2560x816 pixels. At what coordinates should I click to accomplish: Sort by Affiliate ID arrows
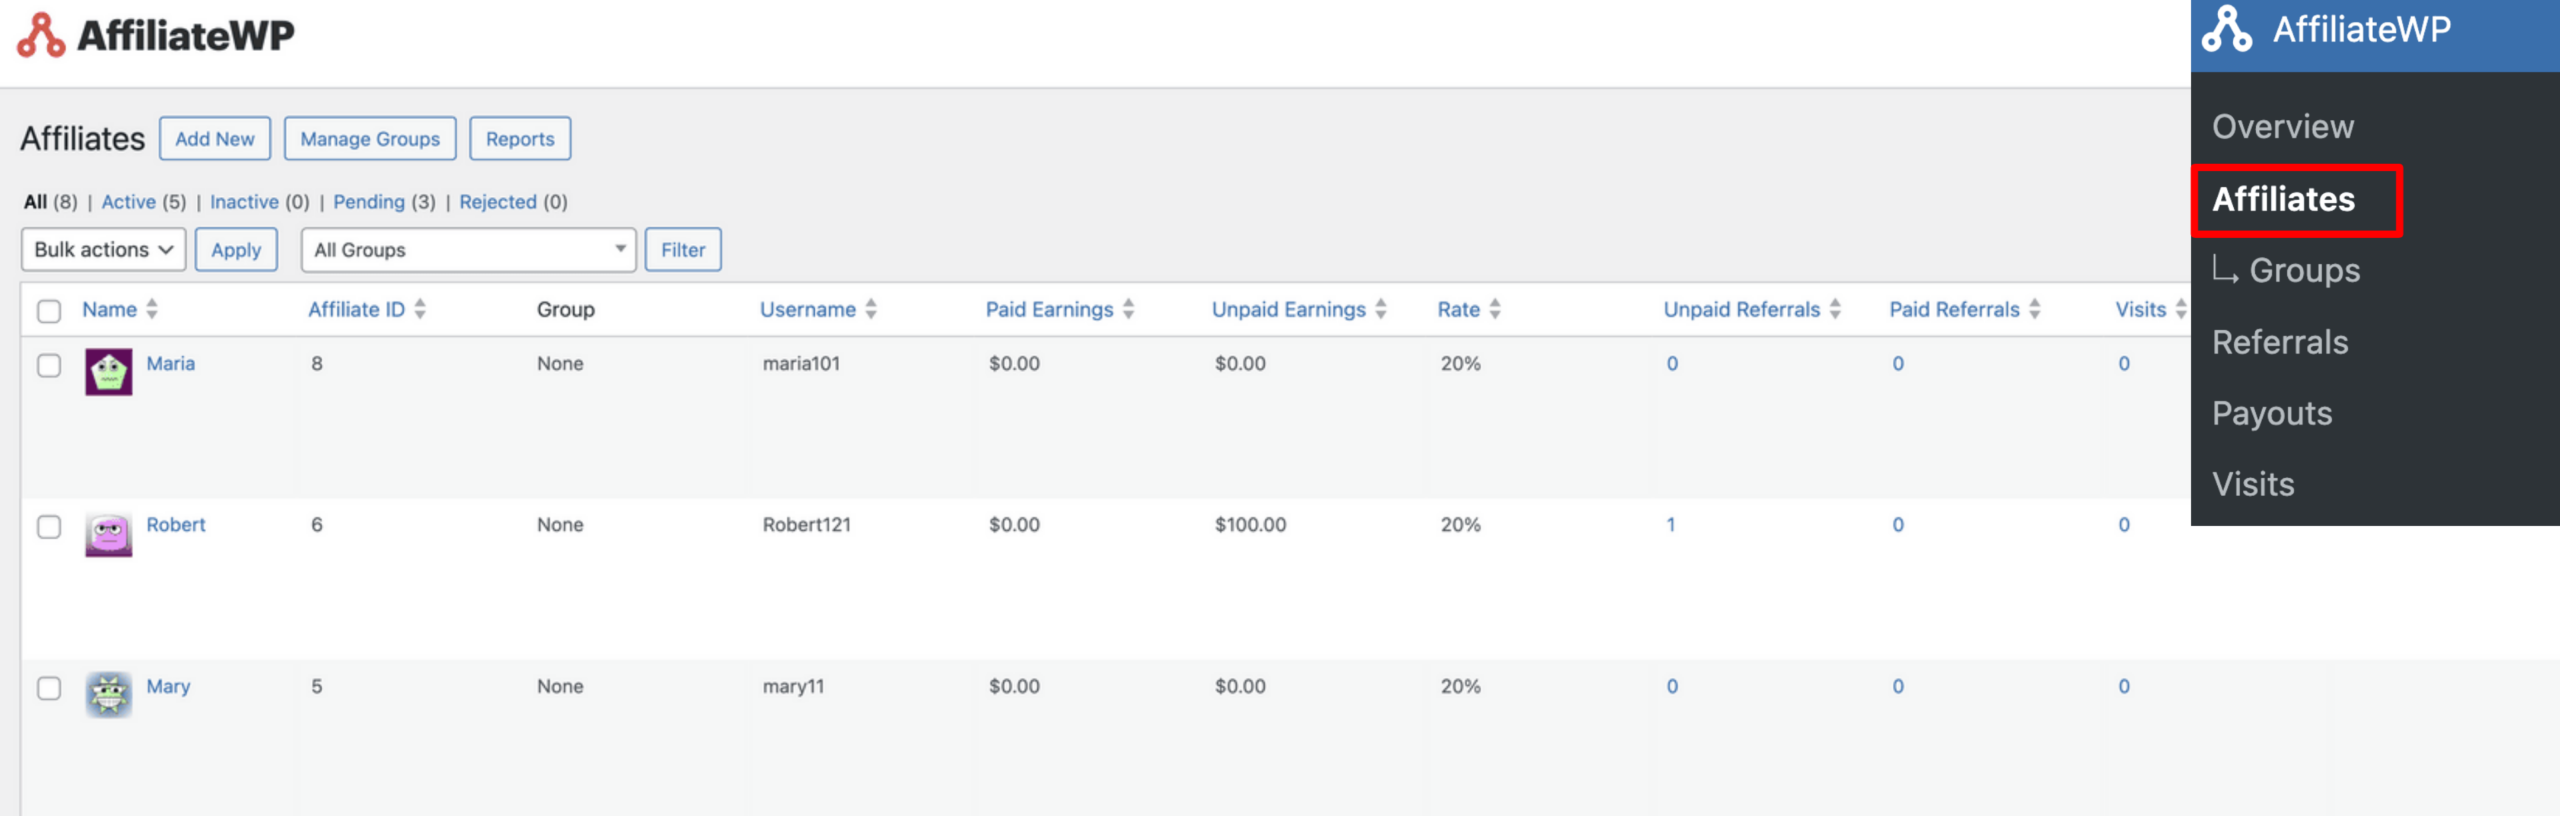(420, 309)
